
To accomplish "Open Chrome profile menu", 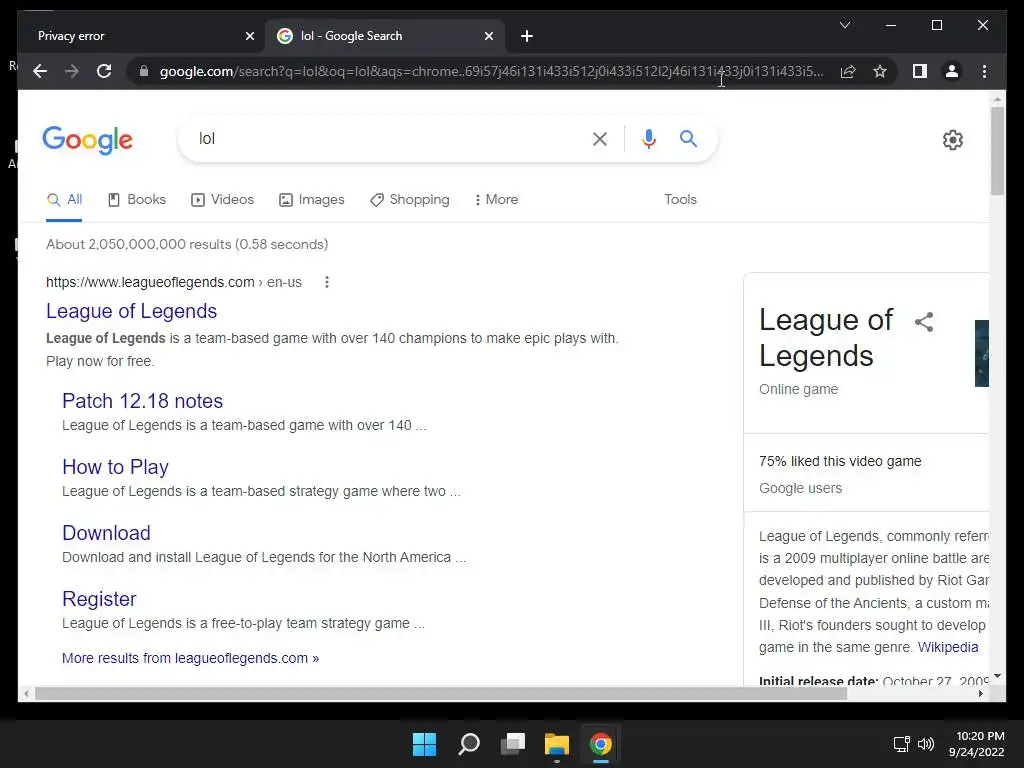I will coord(952,71).
